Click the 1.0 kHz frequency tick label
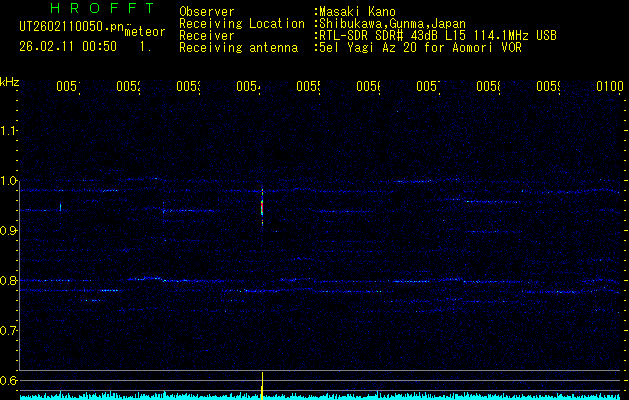The height and width of the screenshot is (400, 629). click(10, 181)
